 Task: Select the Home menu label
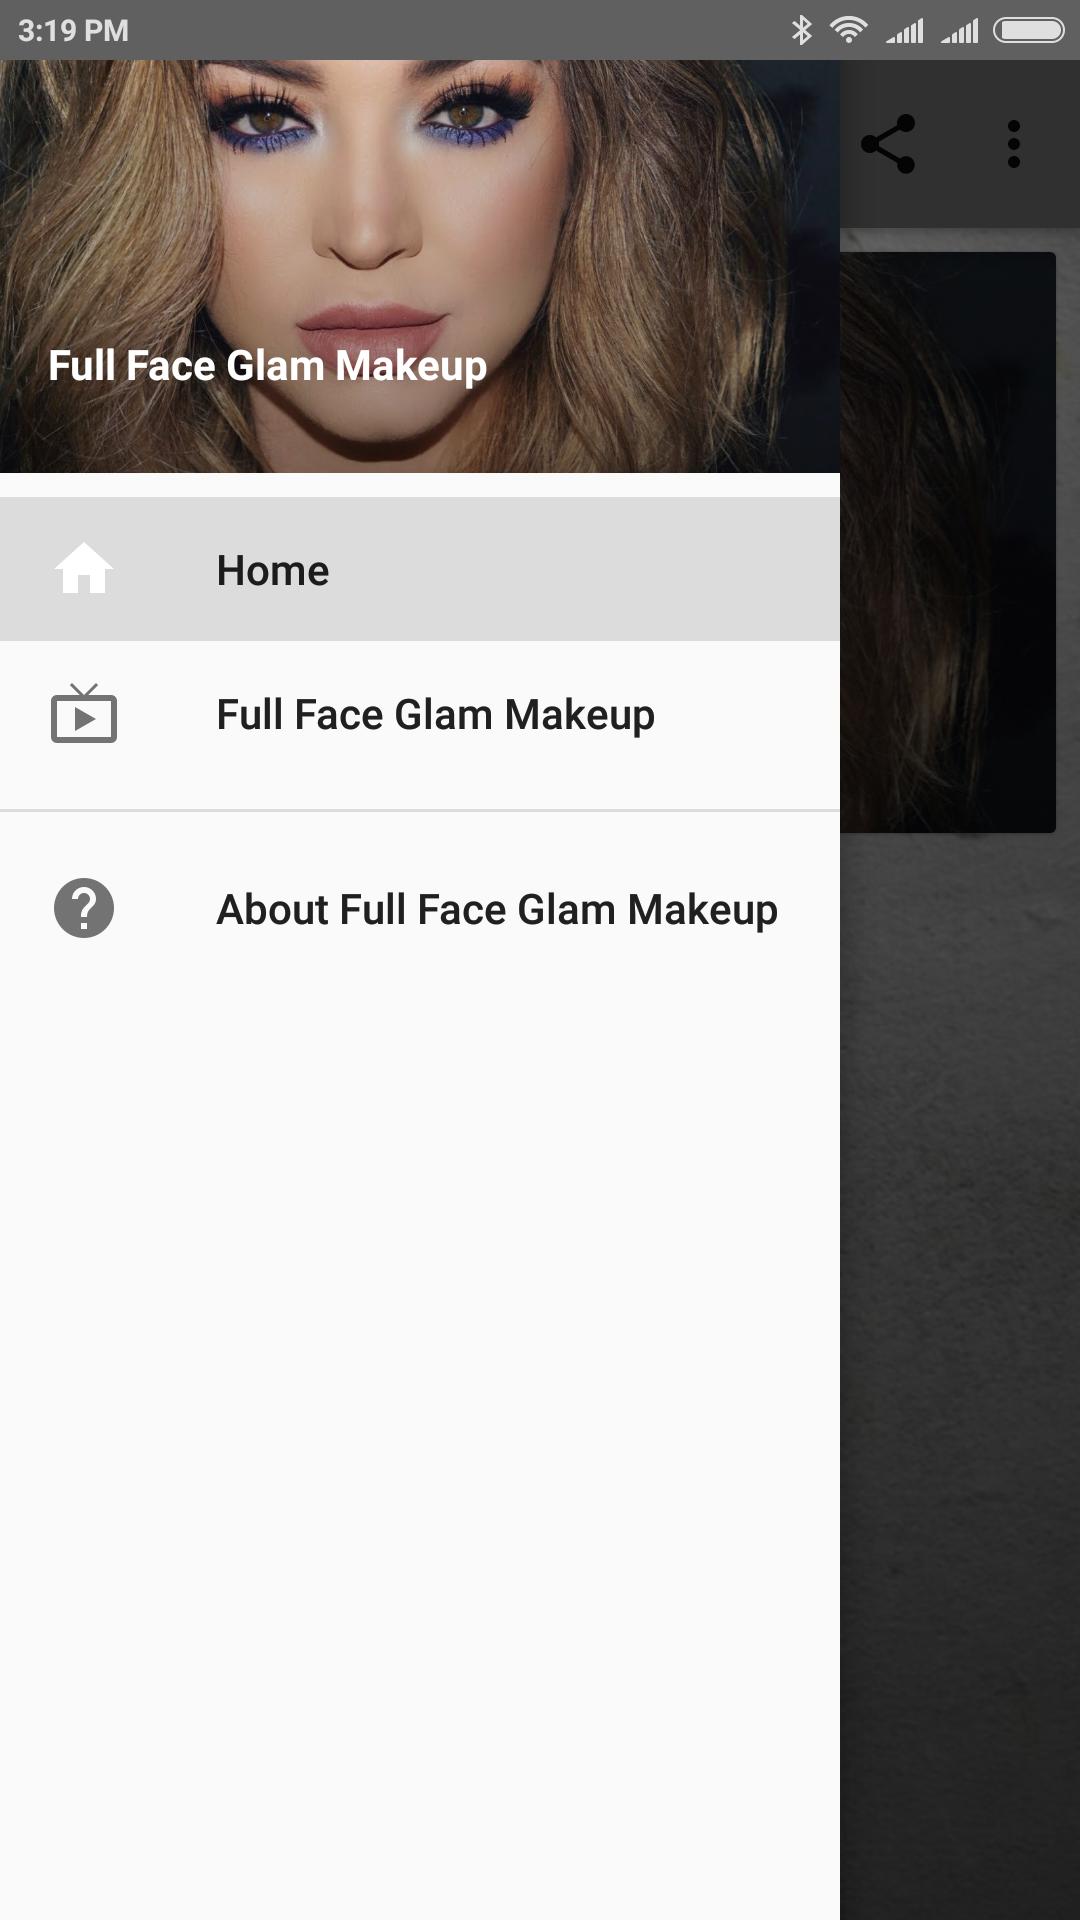pyautogui.click(x=272, y=570)
